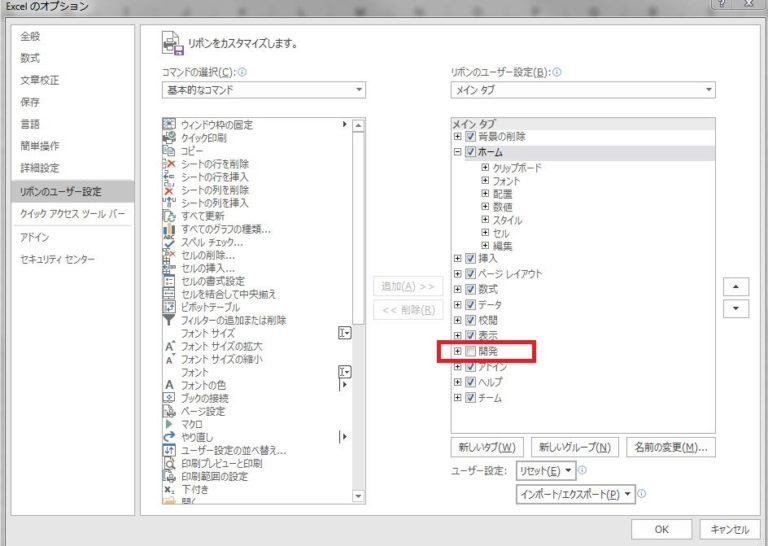Click the OK button
Viewport: 768px width, 546px height.
tap(661, 529)
